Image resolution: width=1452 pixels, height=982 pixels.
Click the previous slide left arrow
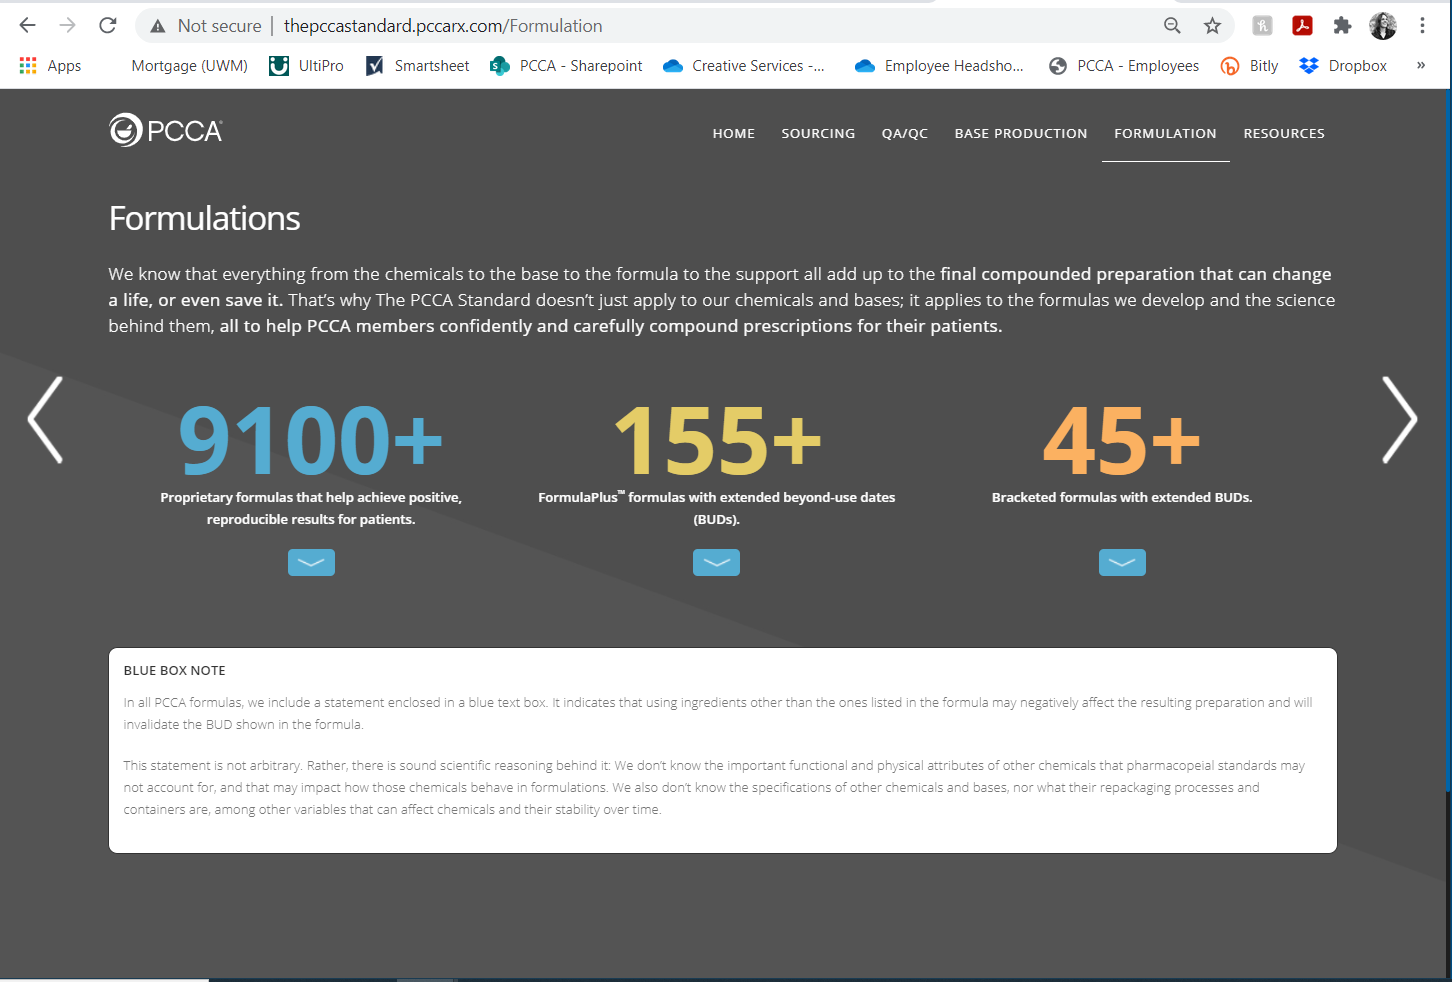tap(45, 420)
